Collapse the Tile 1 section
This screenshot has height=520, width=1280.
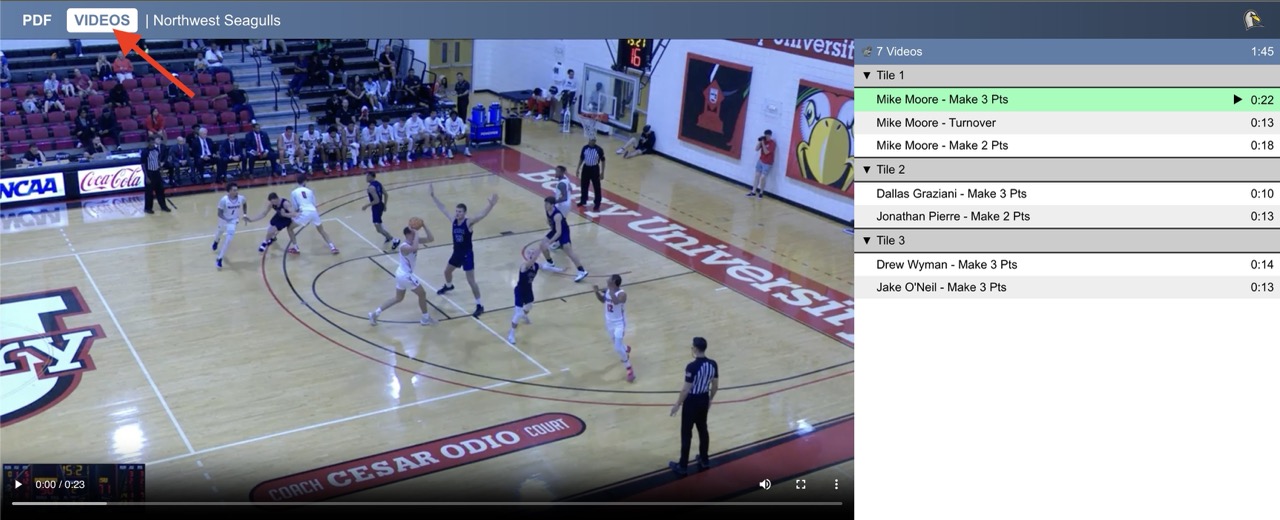pos(867,76)
